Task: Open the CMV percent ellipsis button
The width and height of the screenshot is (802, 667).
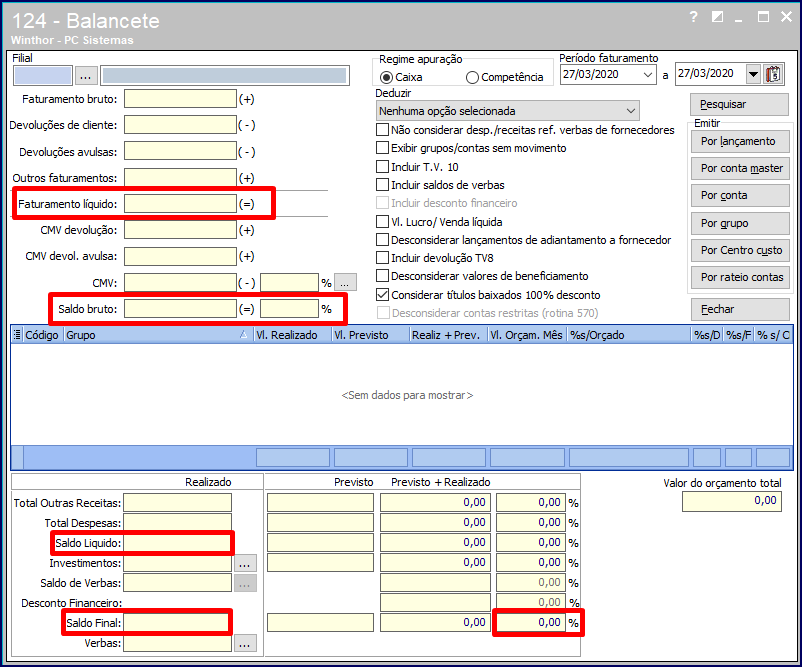Action: click(345, 282)
